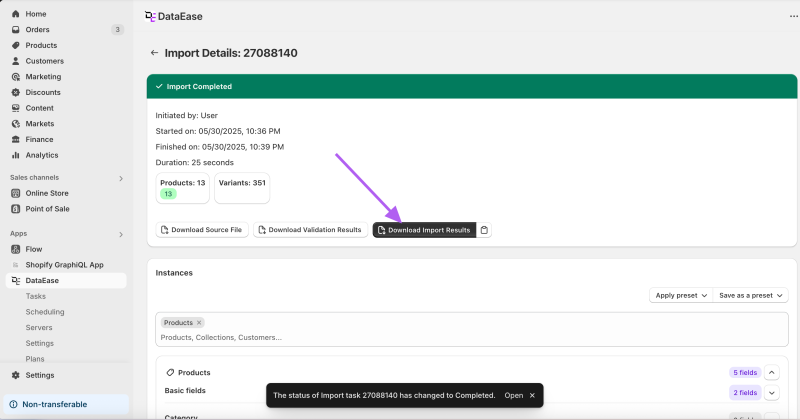
Task: Open Customers section
Action: 44,61
